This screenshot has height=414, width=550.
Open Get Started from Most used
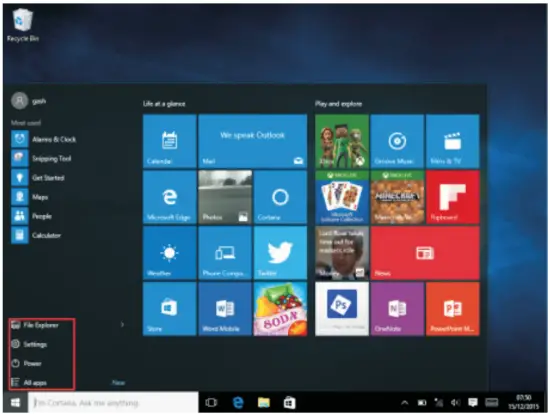[38, 178]
